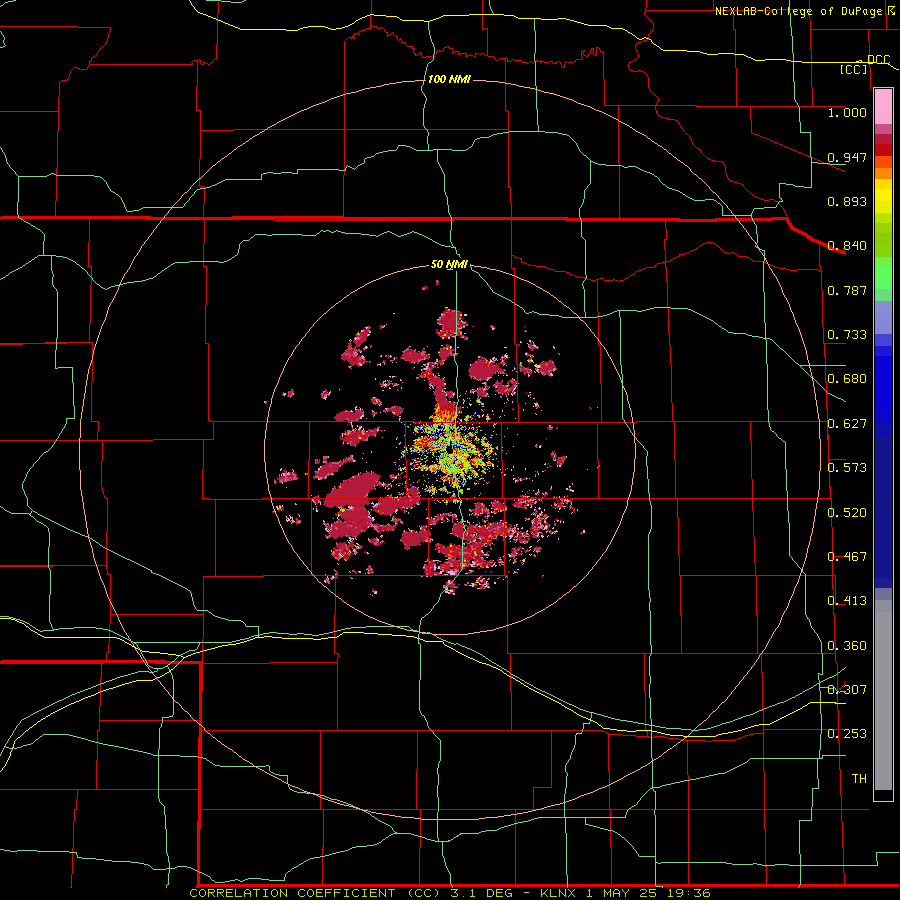
Task: Click the 0.787 scale value
Action: 847,290
